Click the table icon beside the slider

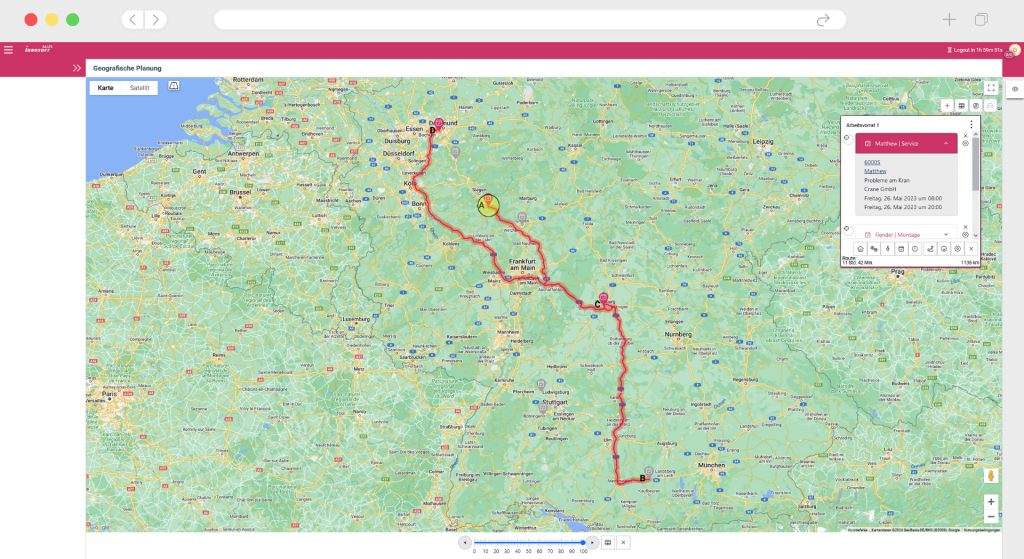pos(608,543)
